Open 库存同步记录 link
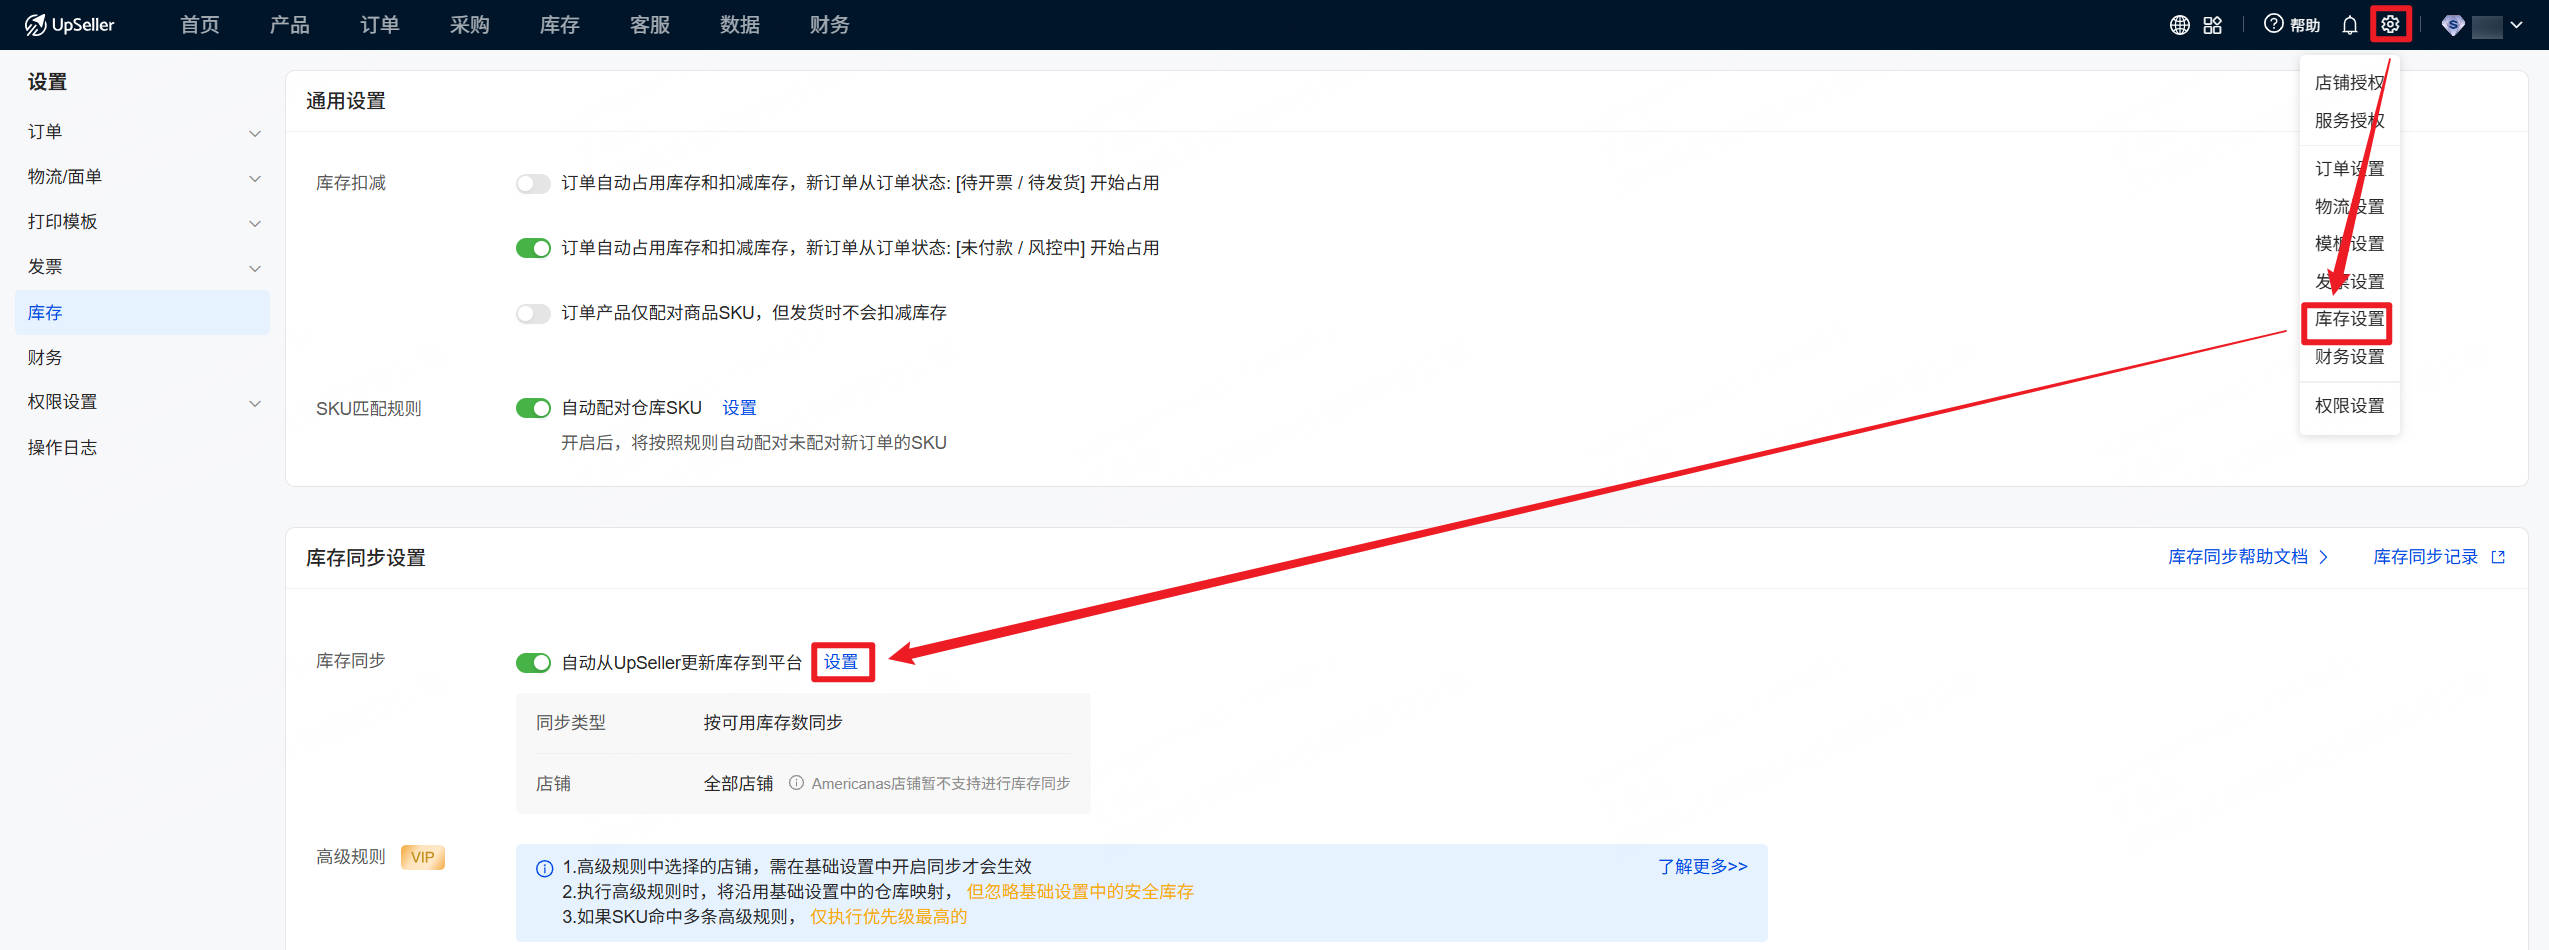The width and height of the screenshot is (2549, 950). (x=2426, y=557)
